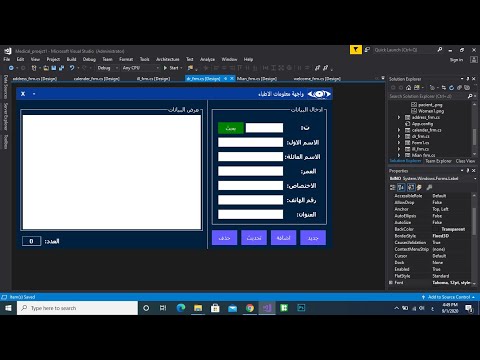
Task: Click the Undo icon in the toolbar
Action: 72,68
